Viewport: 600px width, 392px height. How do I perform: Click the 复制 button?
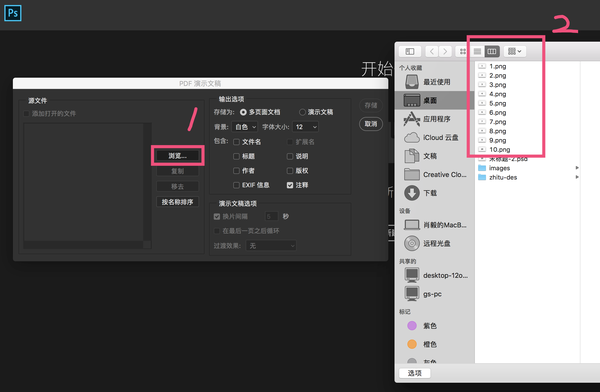(x=178, y=171)
